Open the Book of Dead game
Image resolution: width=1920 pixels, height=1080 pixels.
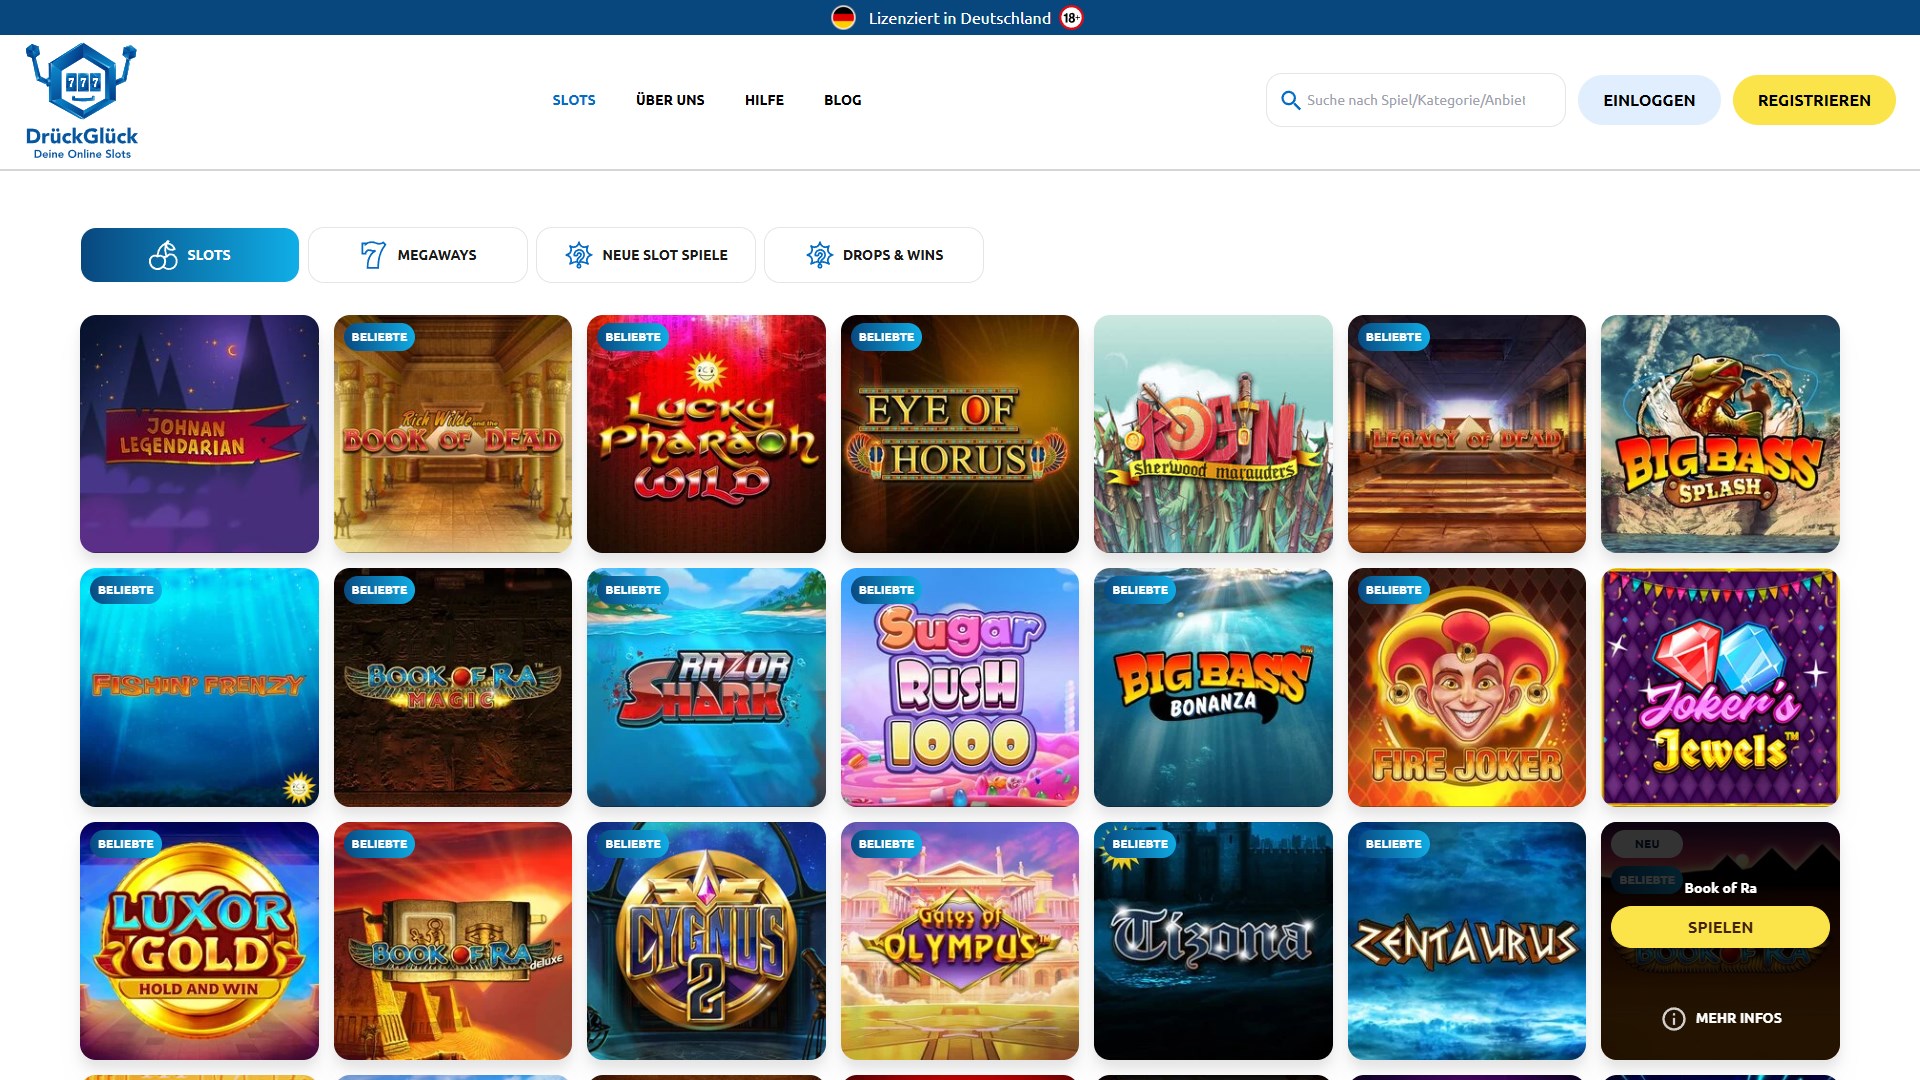(x=453, y=434)
